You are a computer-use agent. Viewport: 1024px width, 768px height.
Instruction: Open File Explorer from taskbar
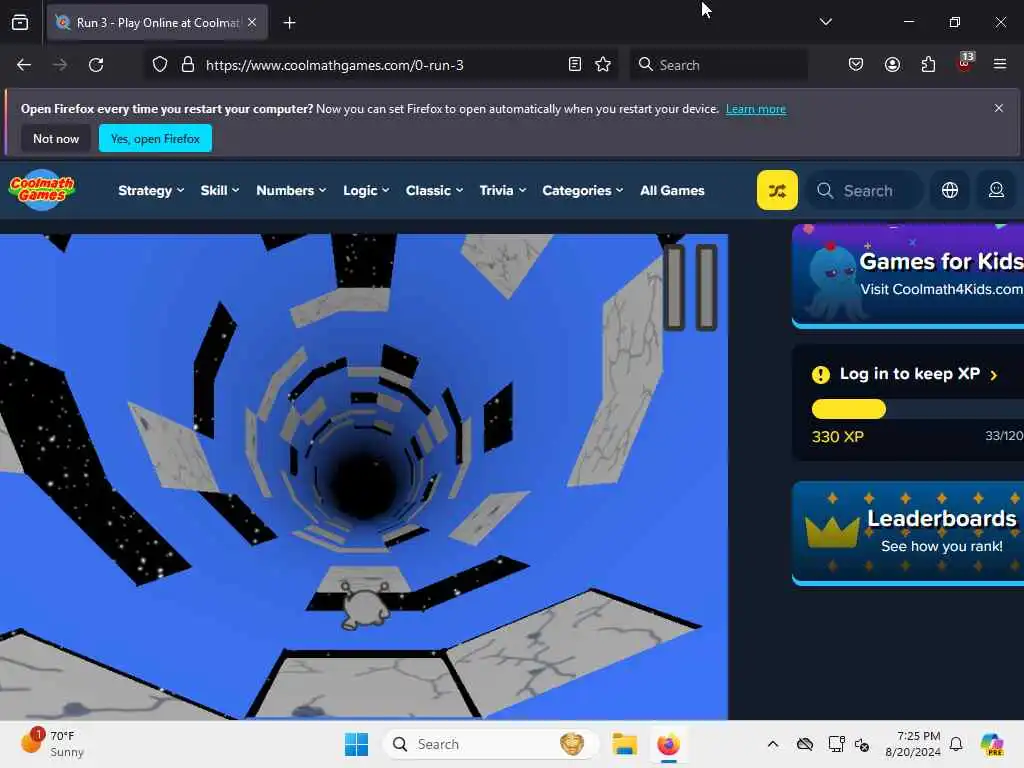click(x=624, y=744)
